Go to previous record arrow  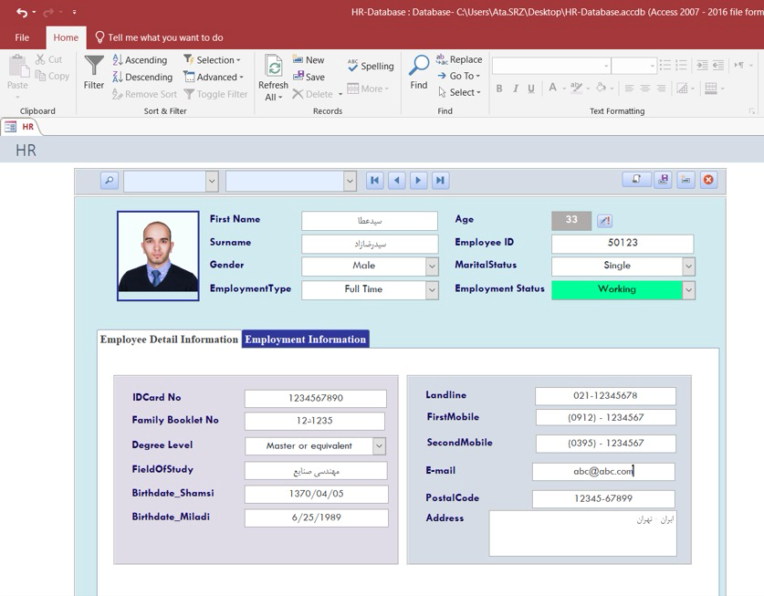pyautogui.click(x=397, y=181)
